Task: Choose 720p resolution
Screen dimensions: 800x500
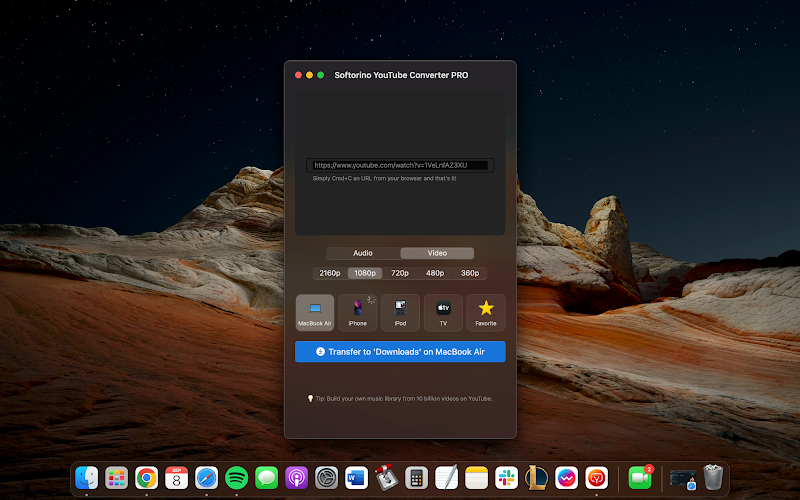Action: pos(400,273)
